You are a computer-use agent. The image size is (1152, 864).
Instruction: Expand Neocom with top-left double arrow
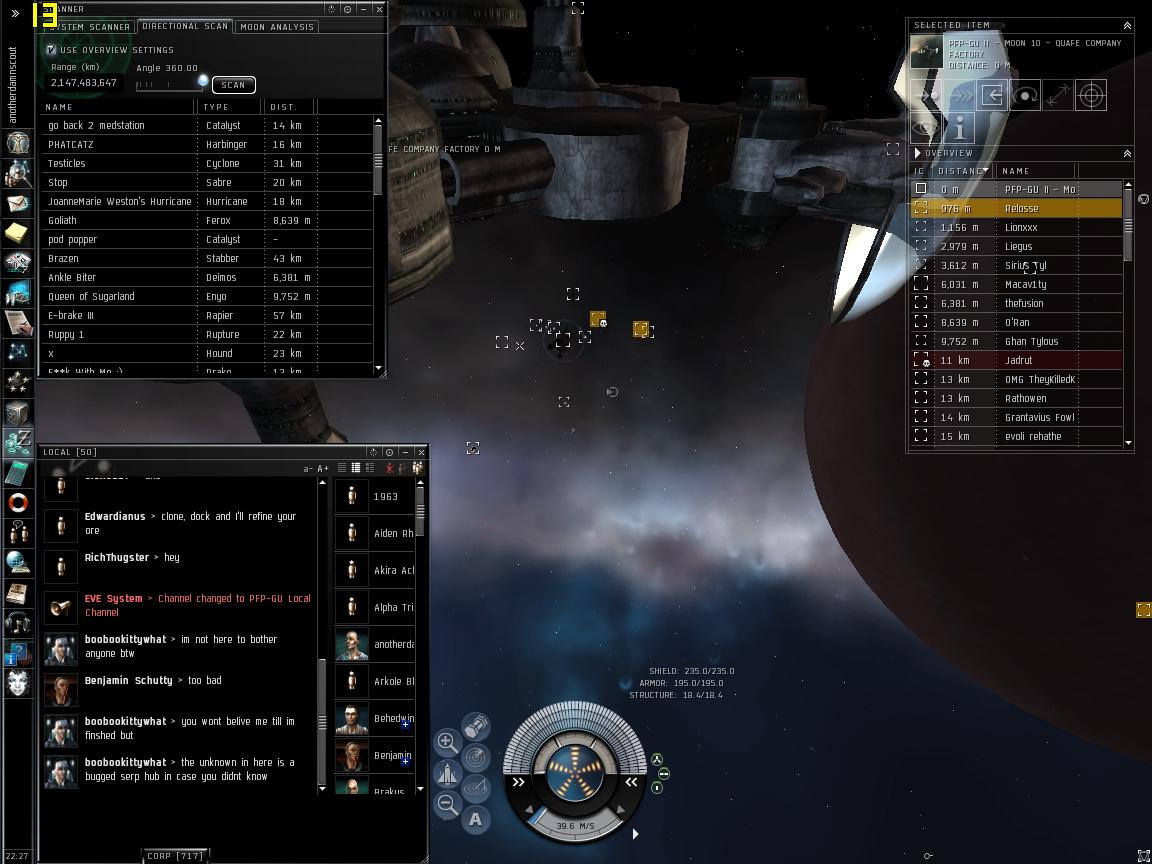pyautogui.click(x=15, y=13)
